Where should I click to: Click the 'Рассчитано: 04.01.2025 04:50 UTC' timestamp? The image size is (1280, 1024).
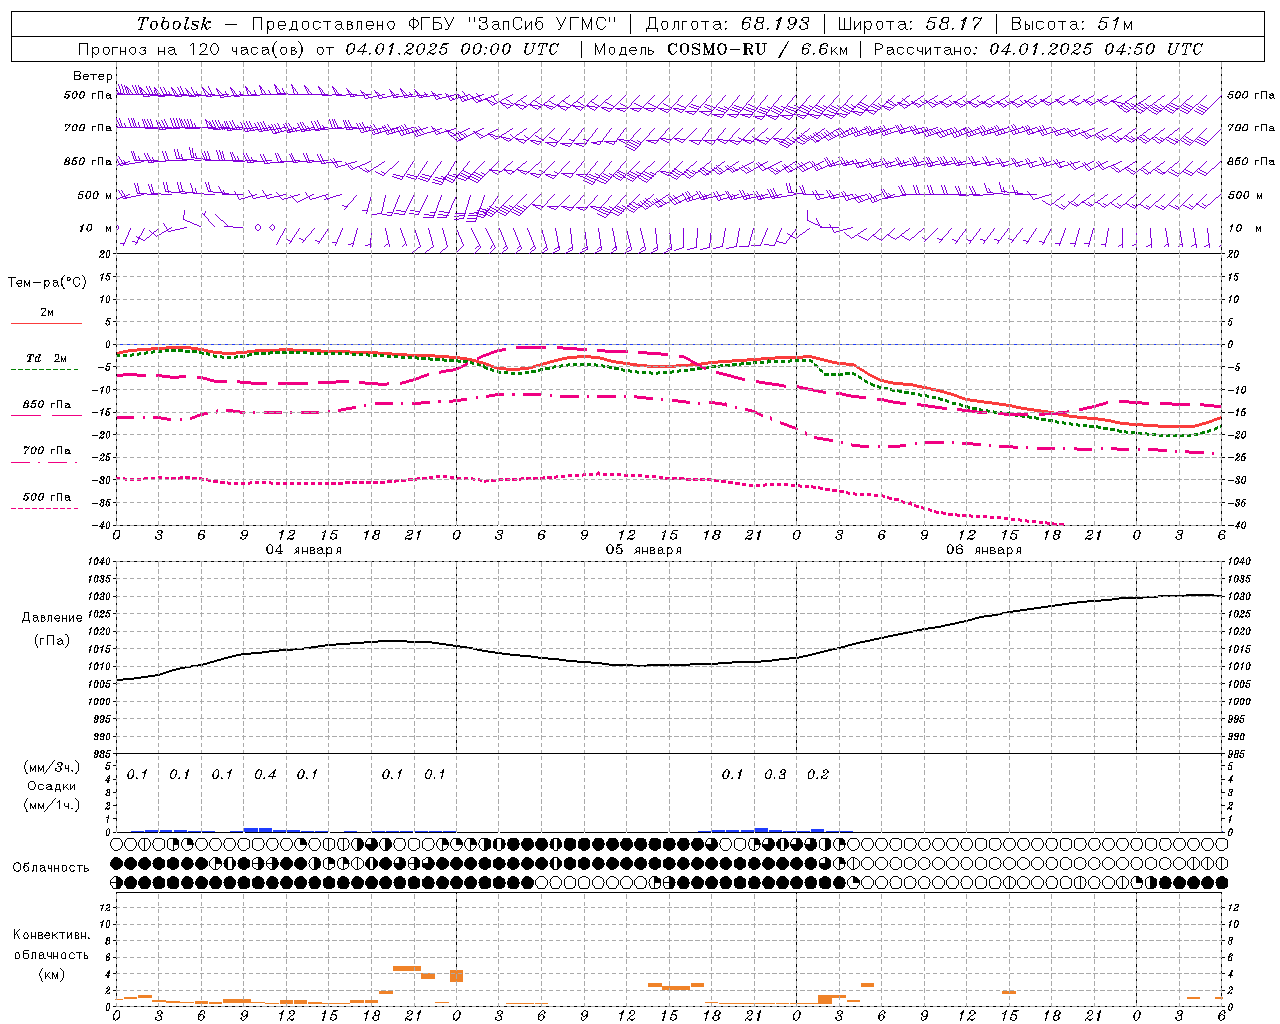(1038, 49)
